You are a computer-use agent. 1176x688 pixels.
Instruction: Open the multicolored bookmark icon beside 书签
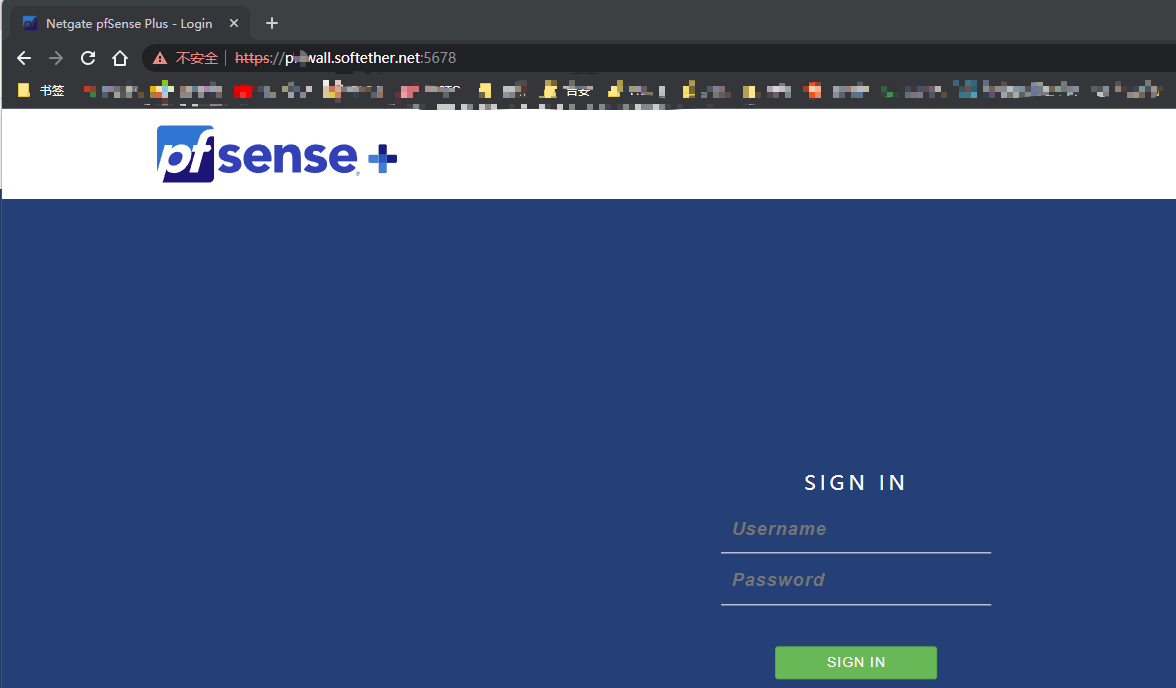[x=161, y=91]
